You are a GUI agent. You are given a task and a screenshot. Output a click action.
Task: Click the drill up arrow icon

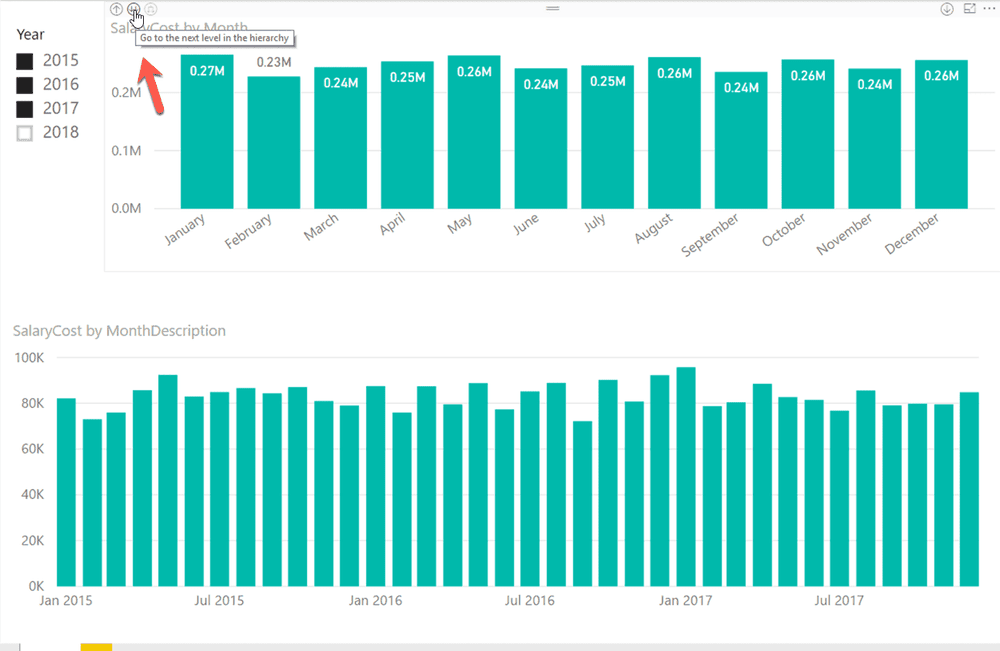click(x=115, y=8)
